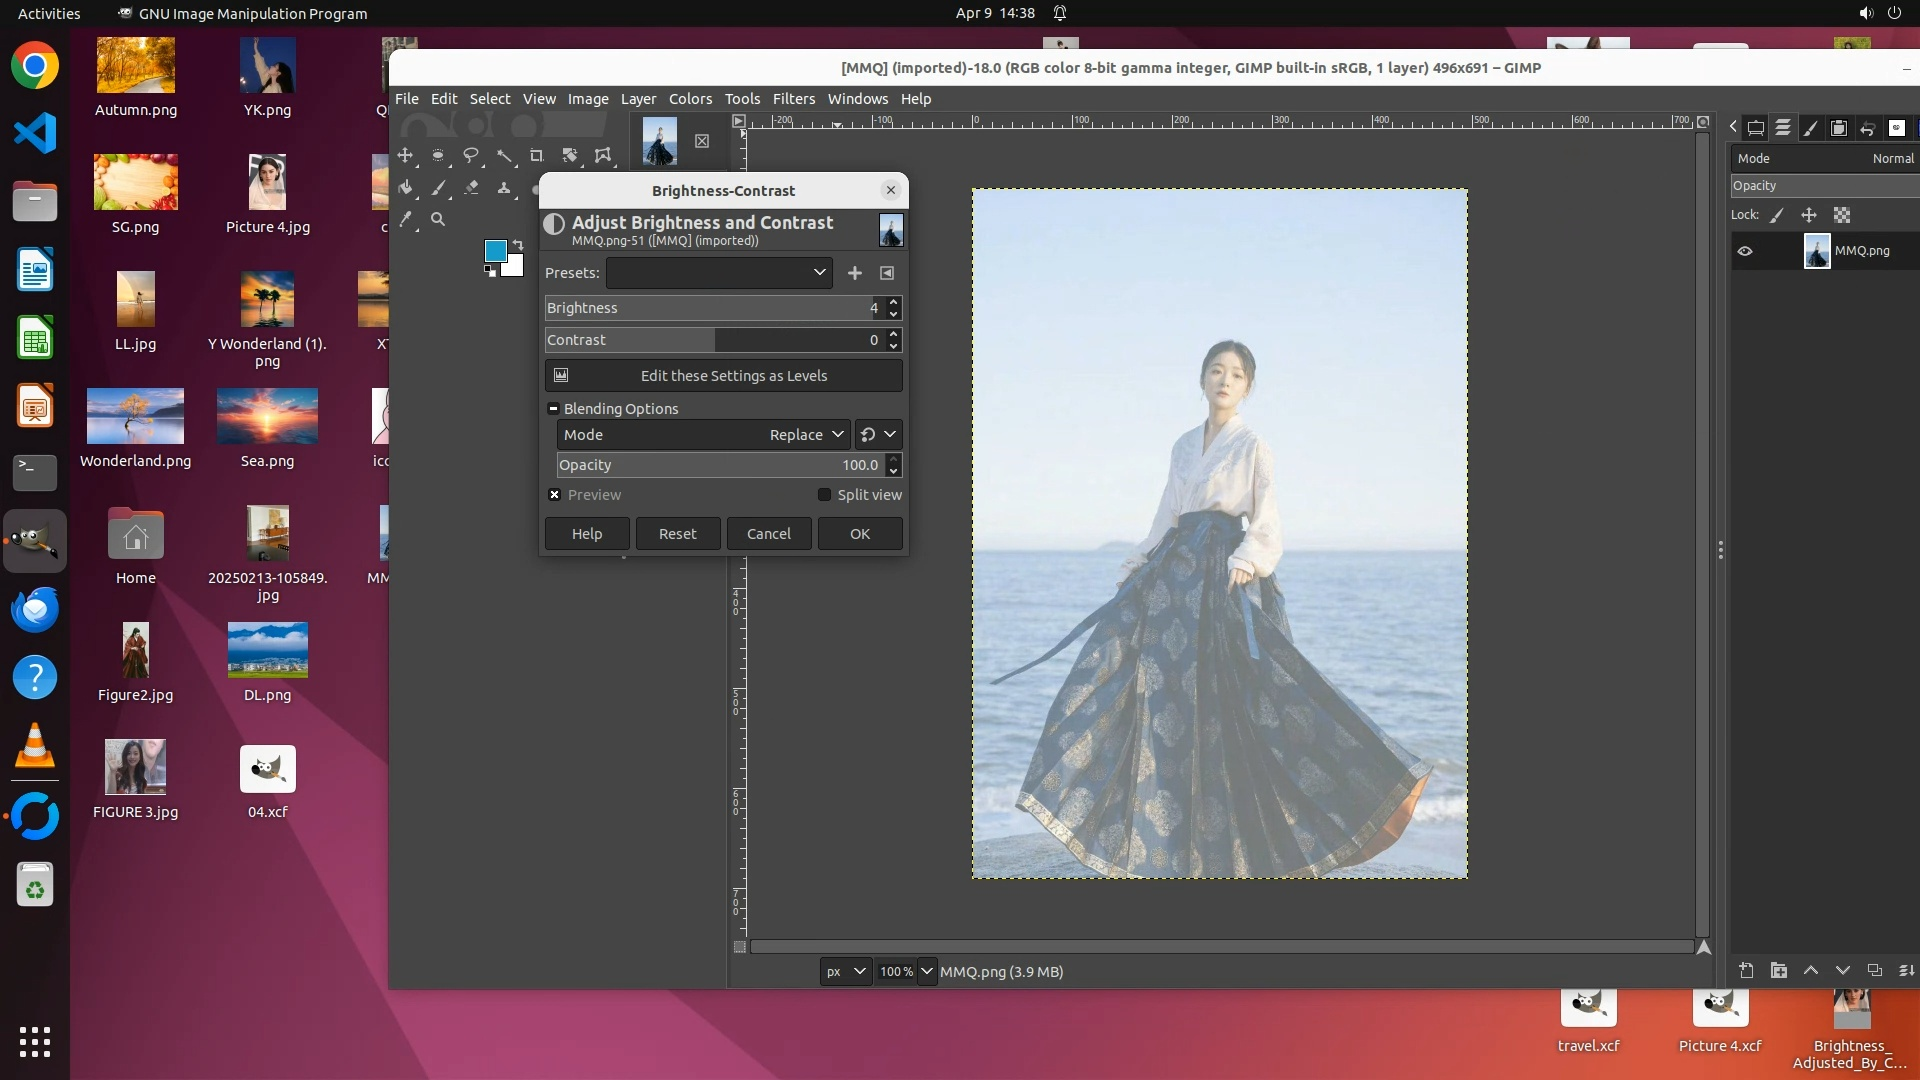Save current settings as named preset
The width and height of the screenshot is (1920, 1080).
coord(854,273)
